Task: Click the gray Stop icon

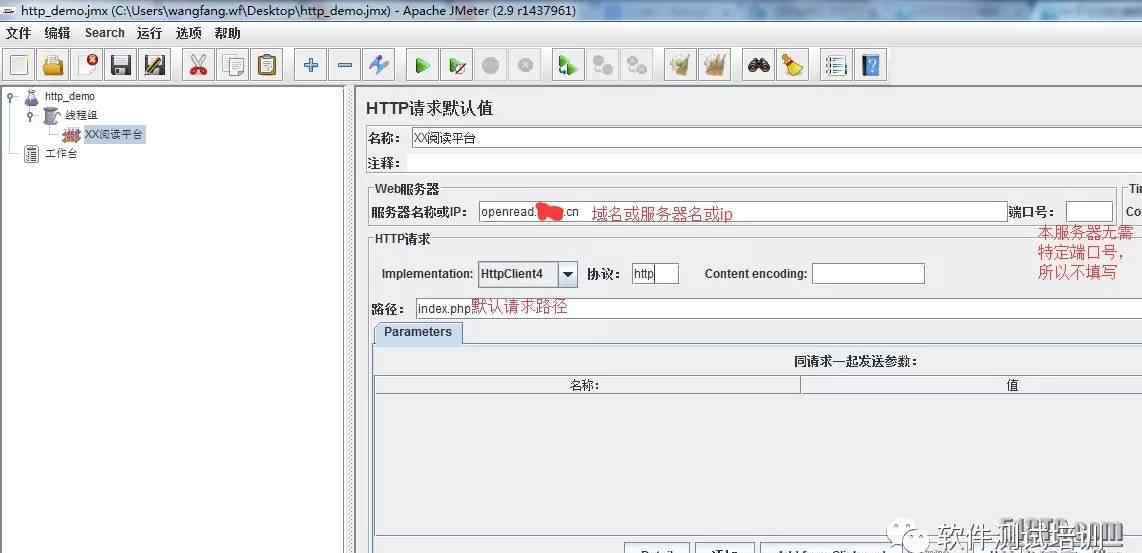Action: pos(491,66)
